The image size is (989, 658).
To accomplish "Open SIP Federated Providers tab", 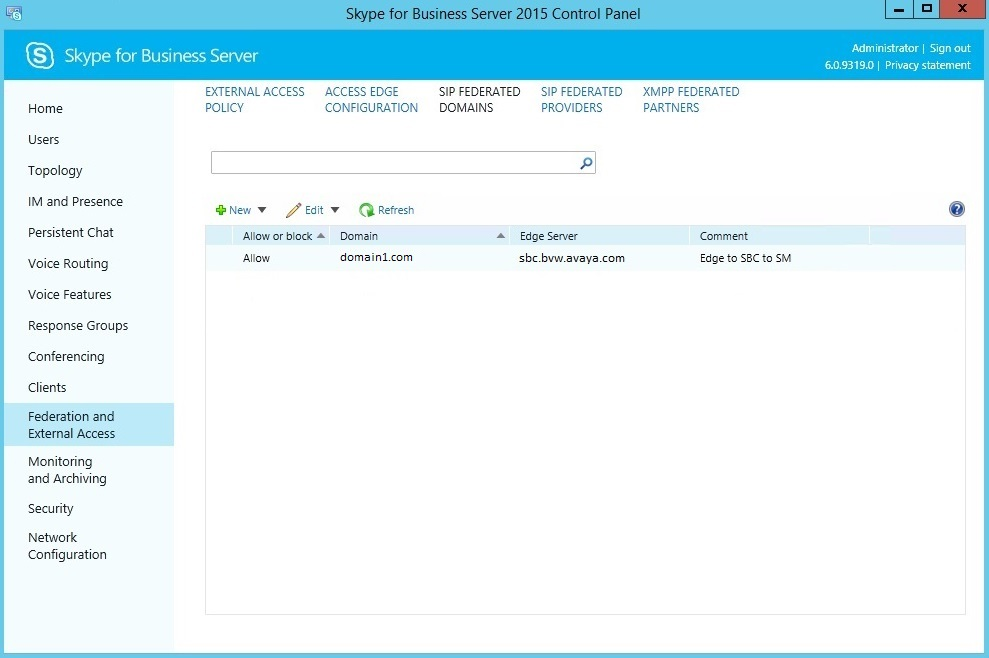I will pyautogui.click(x=582, y=100).
